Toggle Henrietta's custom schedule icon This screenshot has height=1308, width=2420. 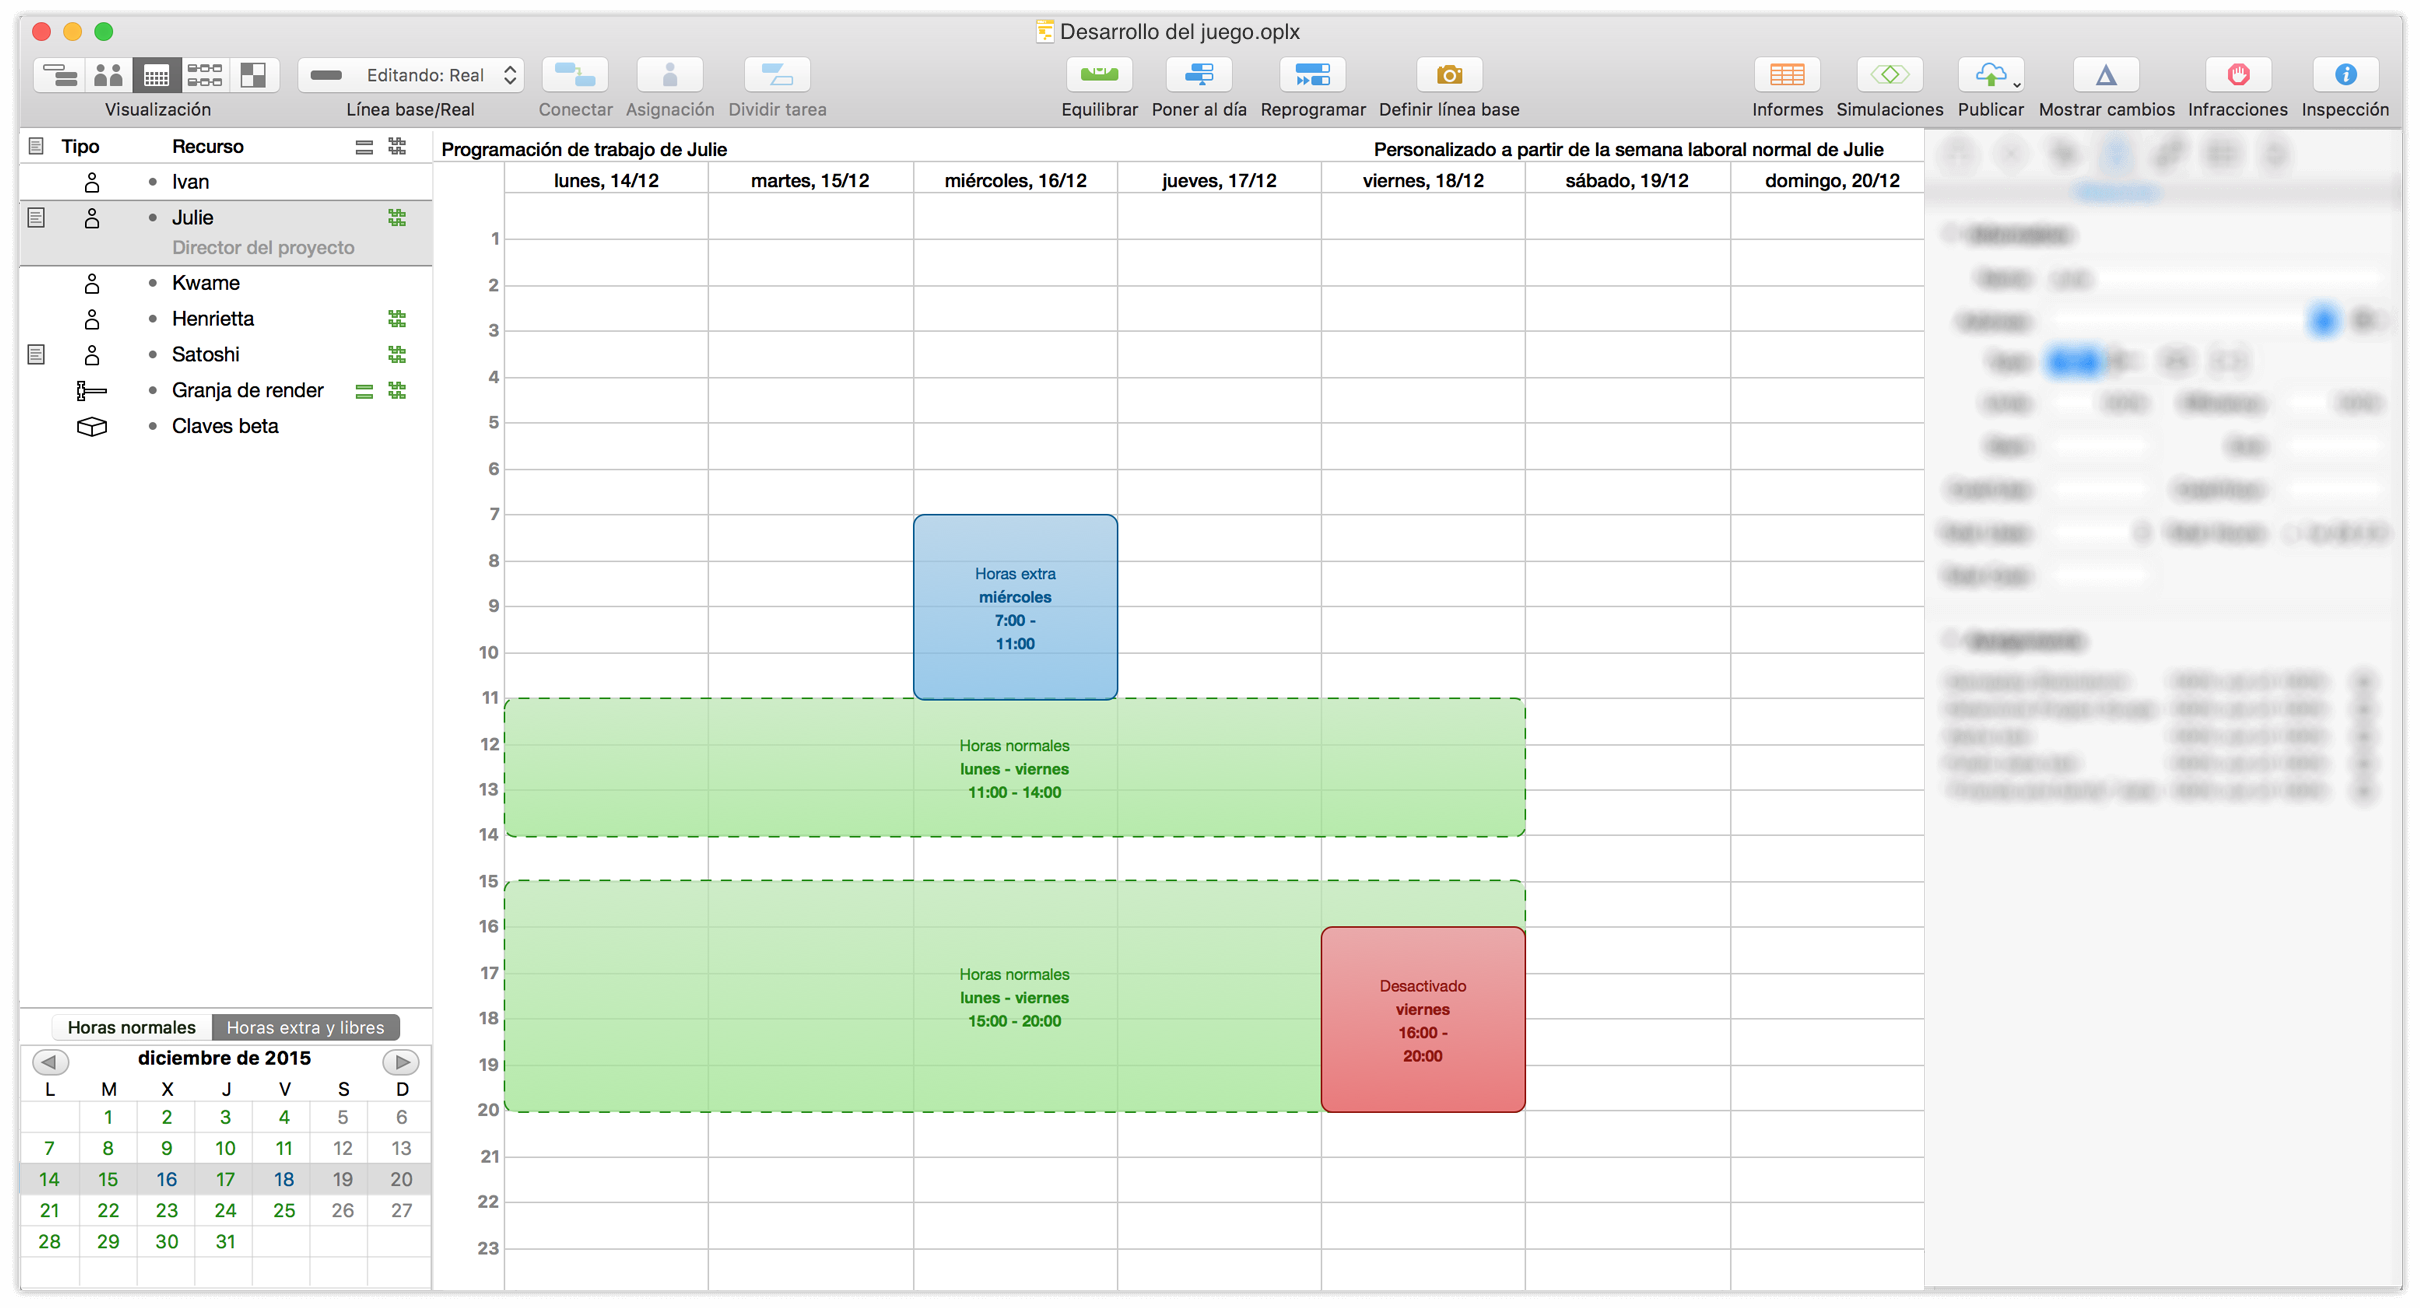(397, 318)
